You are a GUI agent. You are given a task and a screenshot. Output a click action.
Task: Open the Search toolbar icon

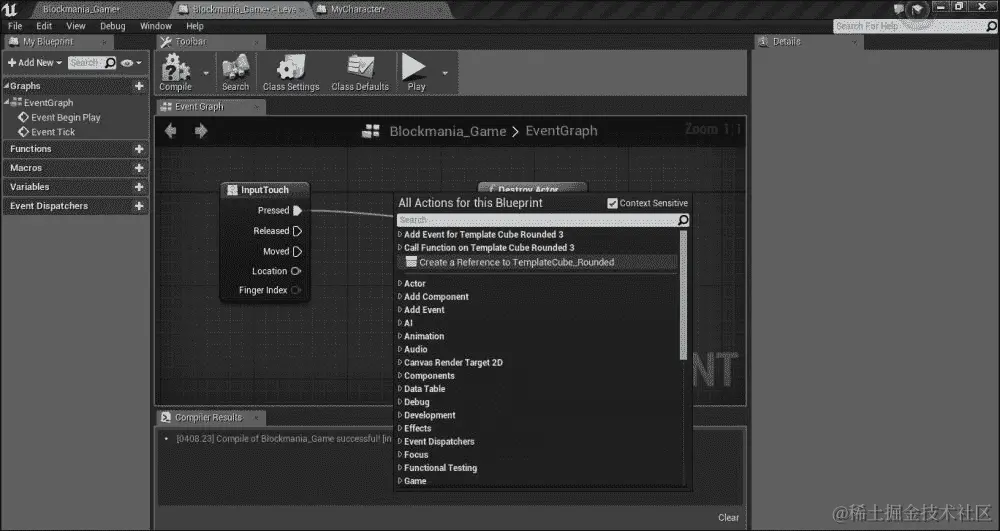(235, 73)
